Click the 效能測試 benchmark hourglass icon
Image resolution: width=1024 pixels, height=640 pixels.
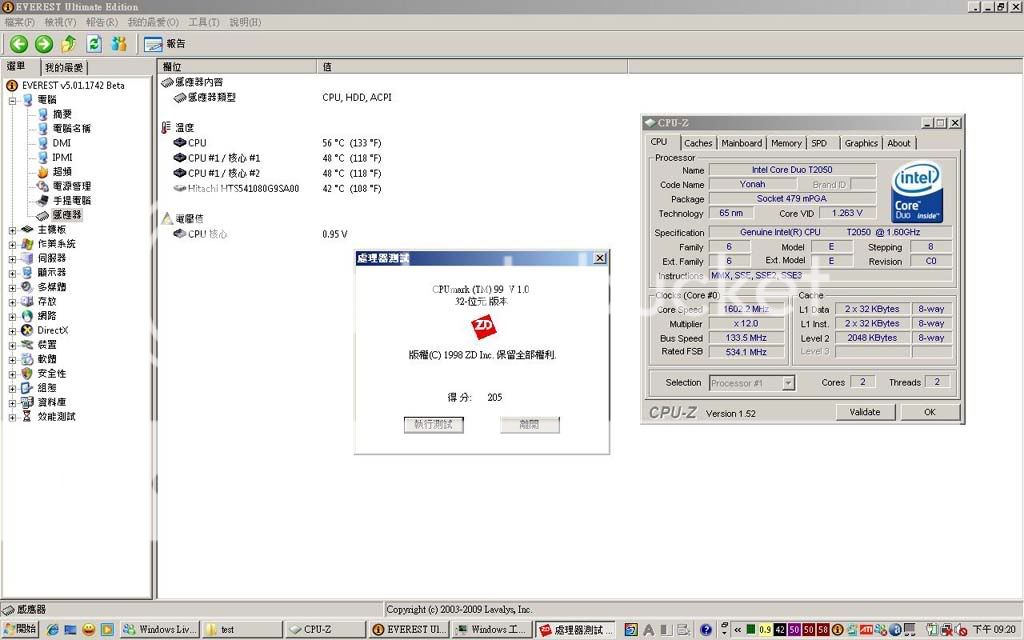27,417
